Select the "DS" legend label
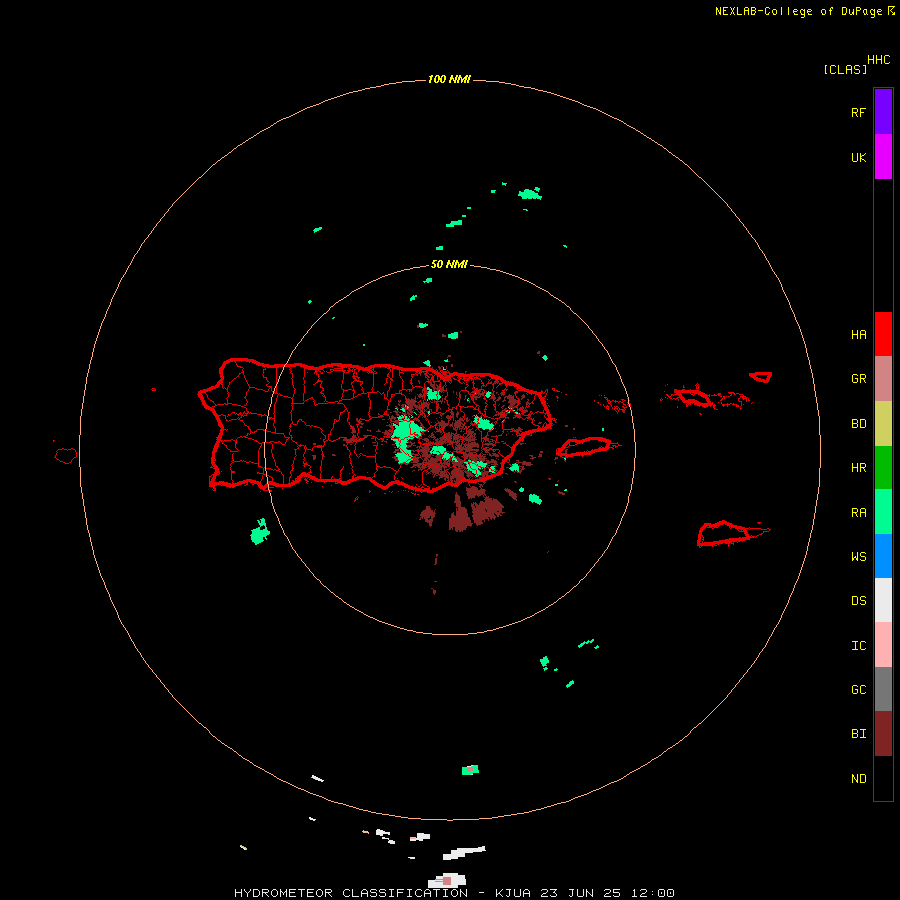The width and height of the screenshot is (900, 900). pos(858,601)
